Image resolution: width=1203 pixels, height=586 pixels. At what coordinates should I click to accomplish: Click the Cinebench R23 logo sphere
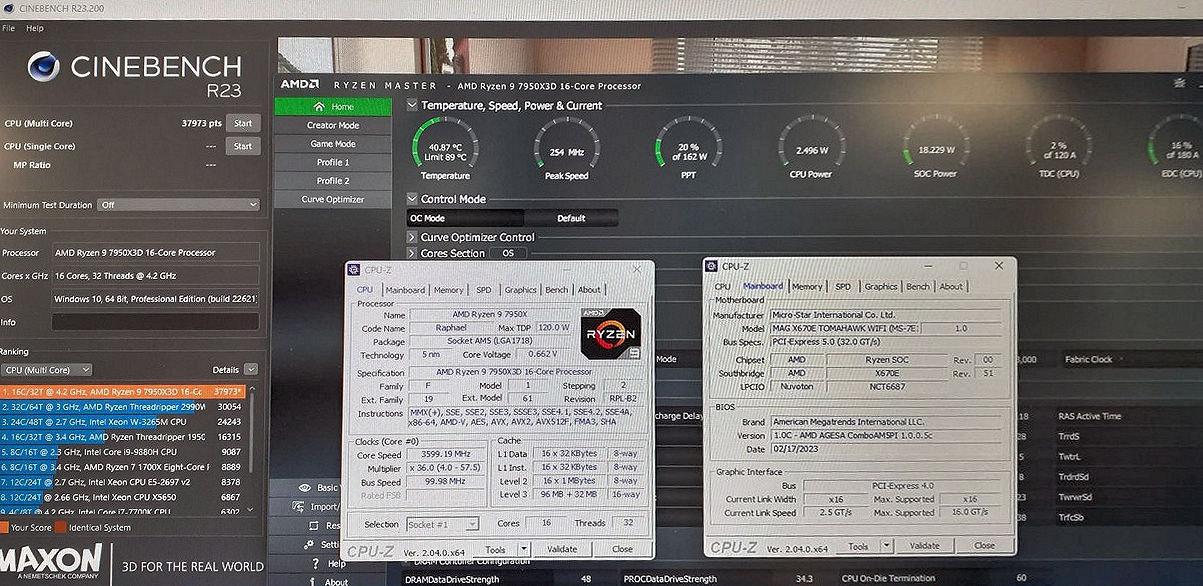click(x=45, y=68)
